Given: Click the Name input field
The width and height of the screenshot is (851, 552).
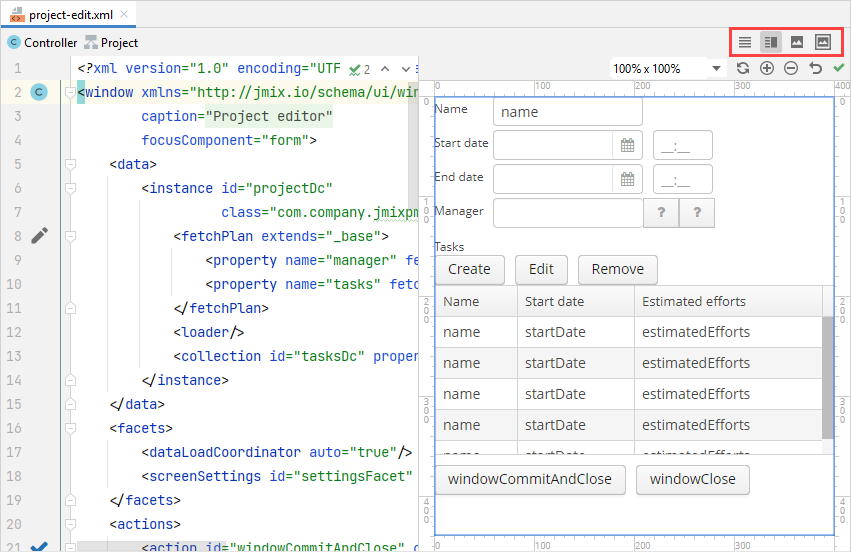Looking at the screenshot, I should (567, 112).
